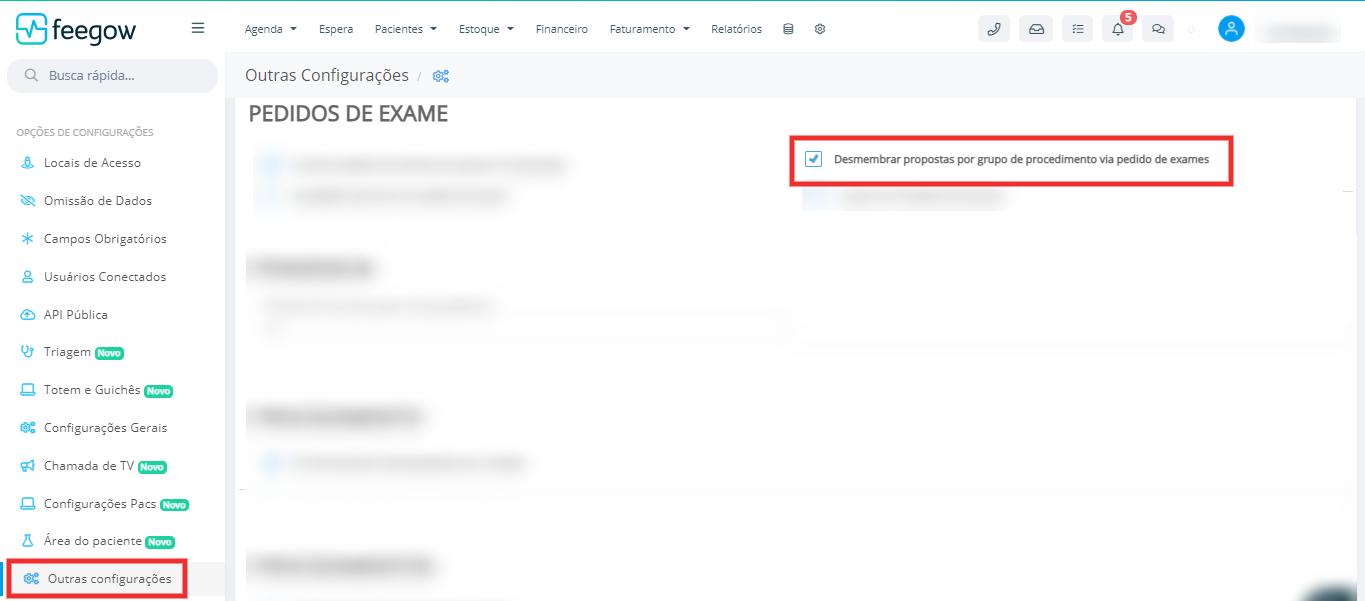Open the settings gear in top navigation
Screen dimensions: 1365x601
tap(820, 29)
